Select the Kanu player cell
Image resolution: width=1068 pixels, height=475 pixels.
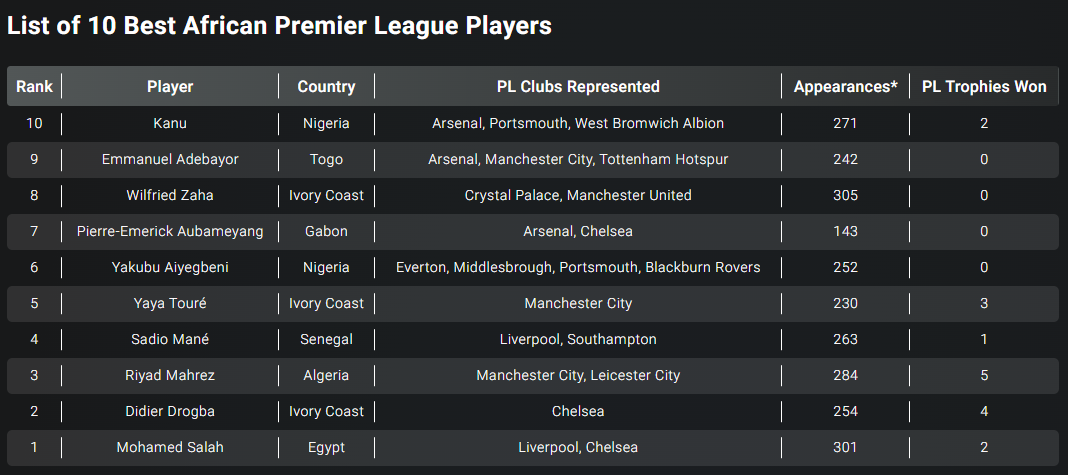tap(170, 123)
